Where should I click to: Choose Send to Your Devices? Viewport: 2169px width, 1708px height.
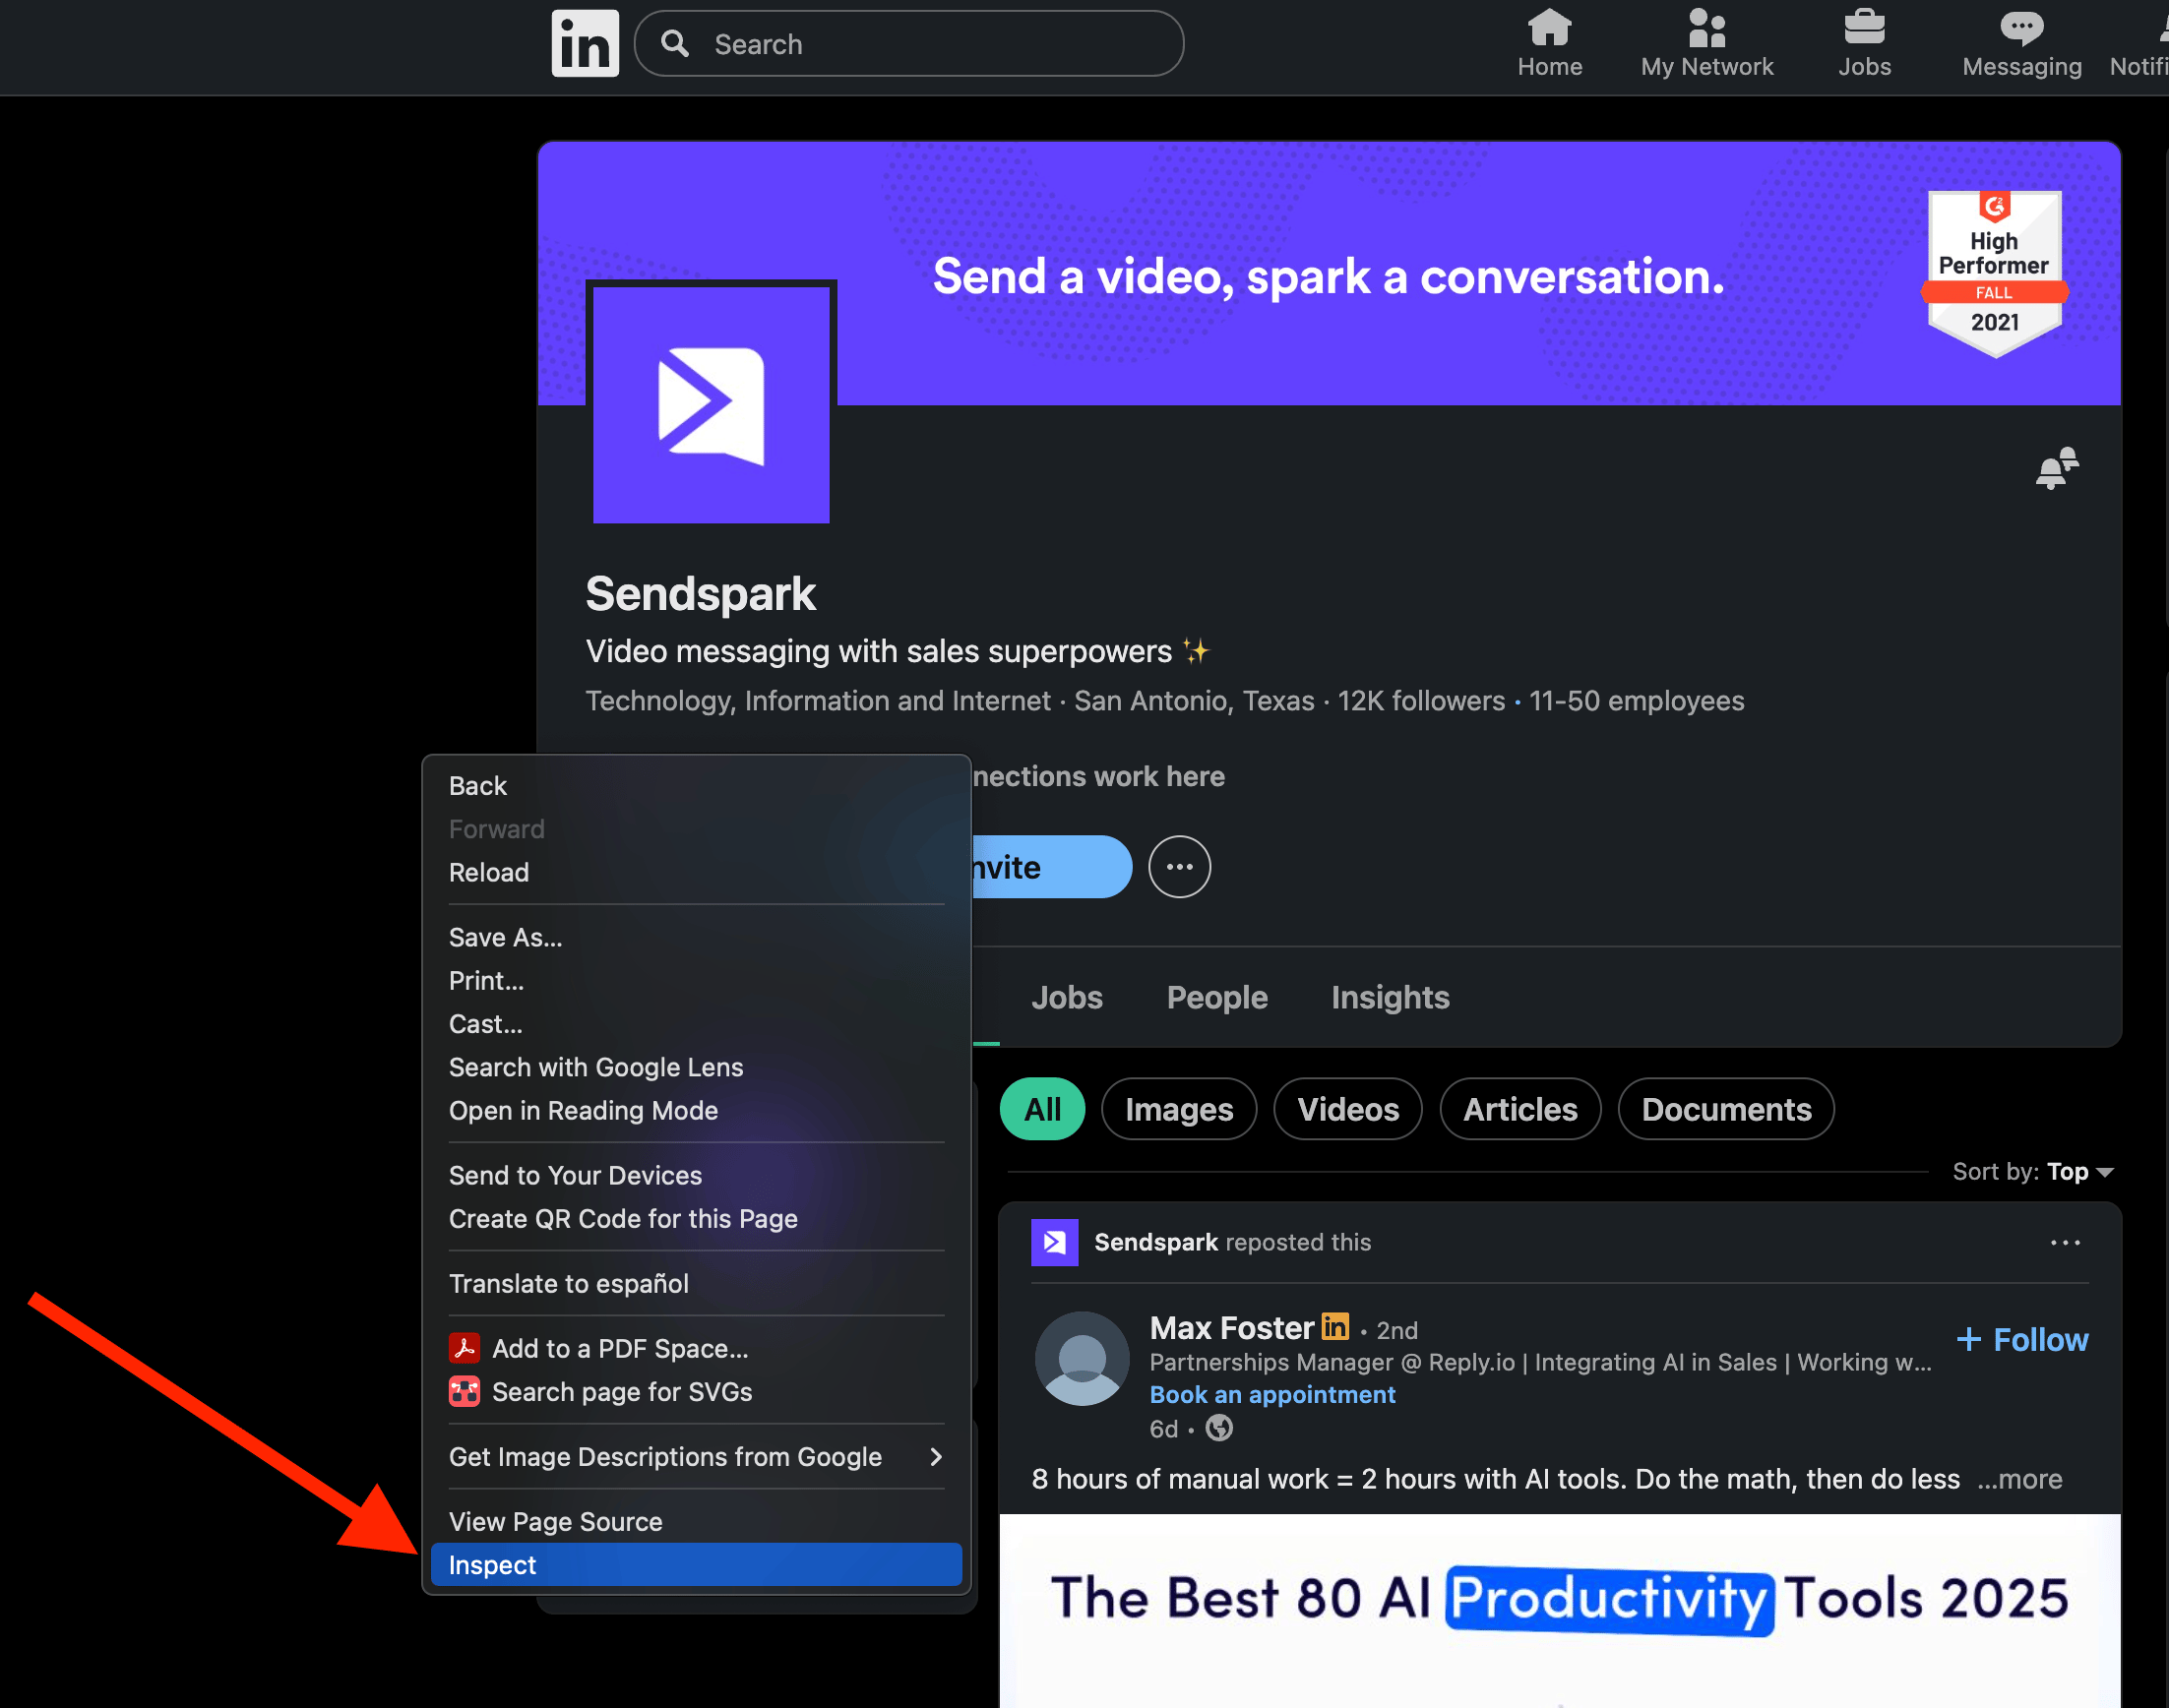click(x=696, y=1175)
